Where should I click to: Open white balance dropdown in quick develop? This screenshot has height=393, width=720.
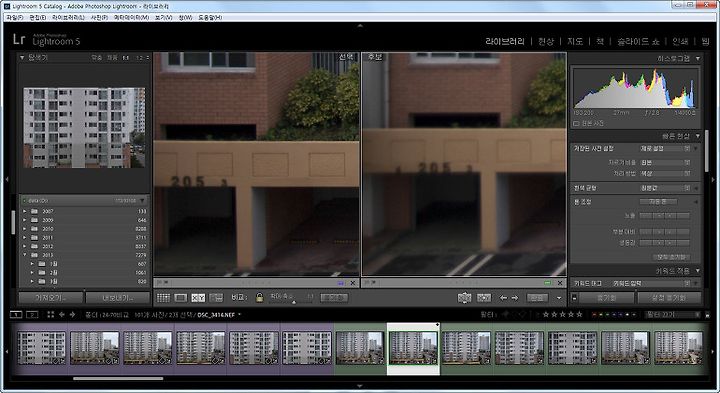click(x=665, y=188)
